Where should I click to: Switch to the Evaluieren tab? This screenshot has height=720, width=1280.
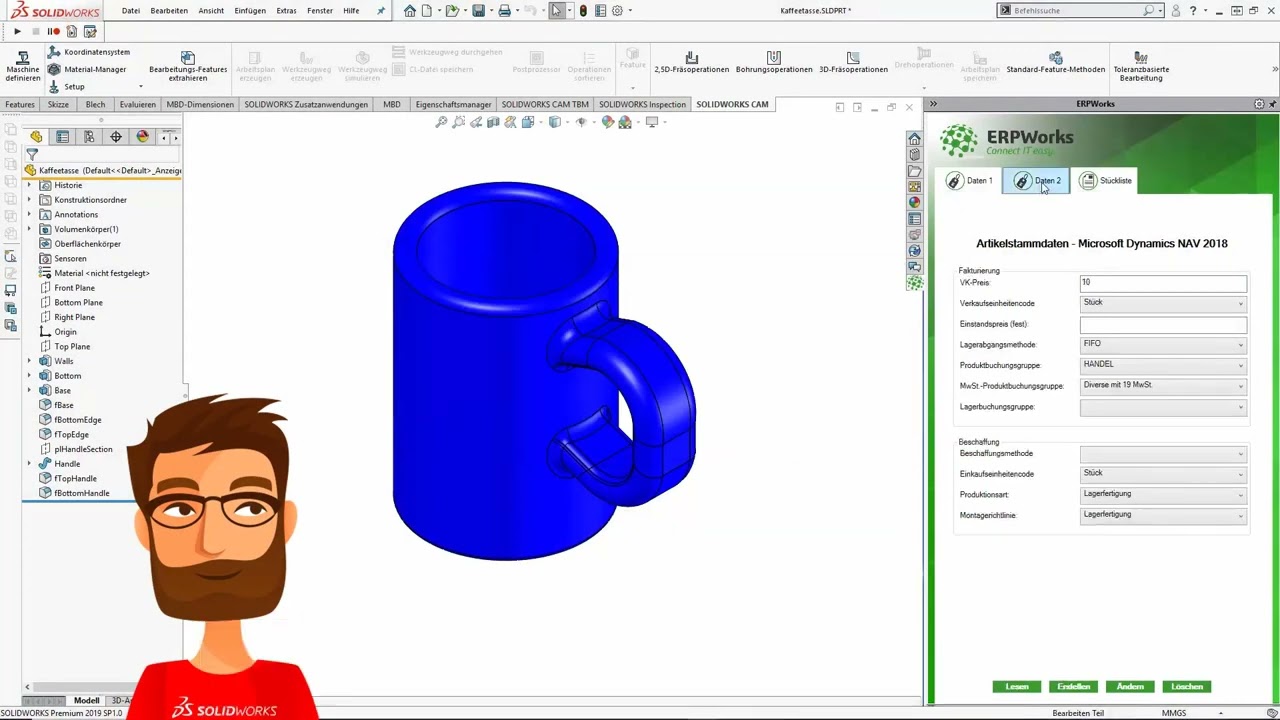(137, 104)
